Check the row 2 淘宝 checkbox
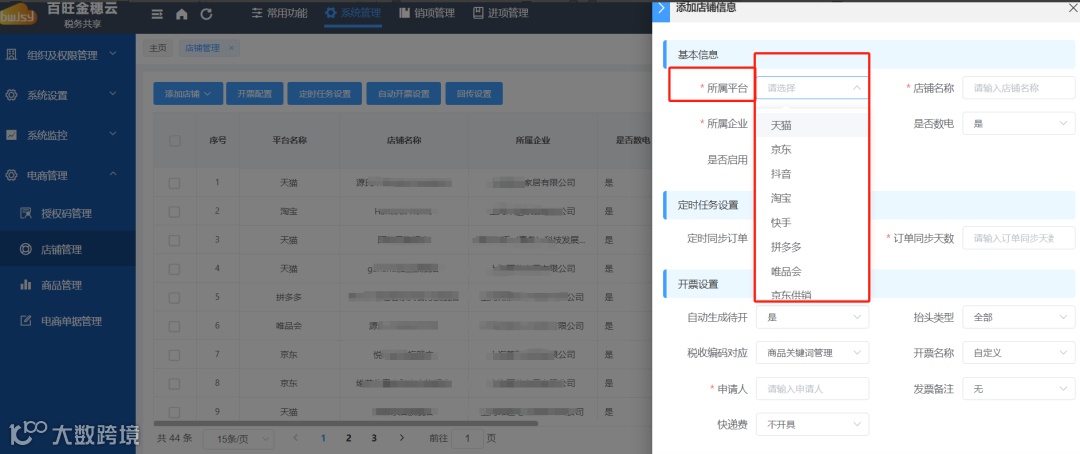1080x454 pixels. click(174, 211)
